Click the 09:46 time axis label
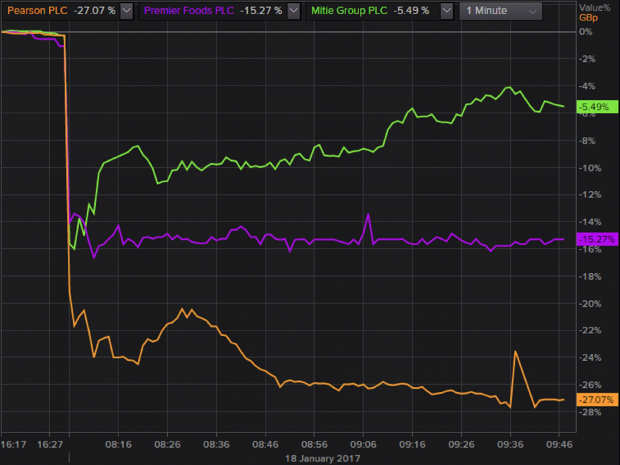Viewport: 620px width, 465px height. click(x=557, y=439)
